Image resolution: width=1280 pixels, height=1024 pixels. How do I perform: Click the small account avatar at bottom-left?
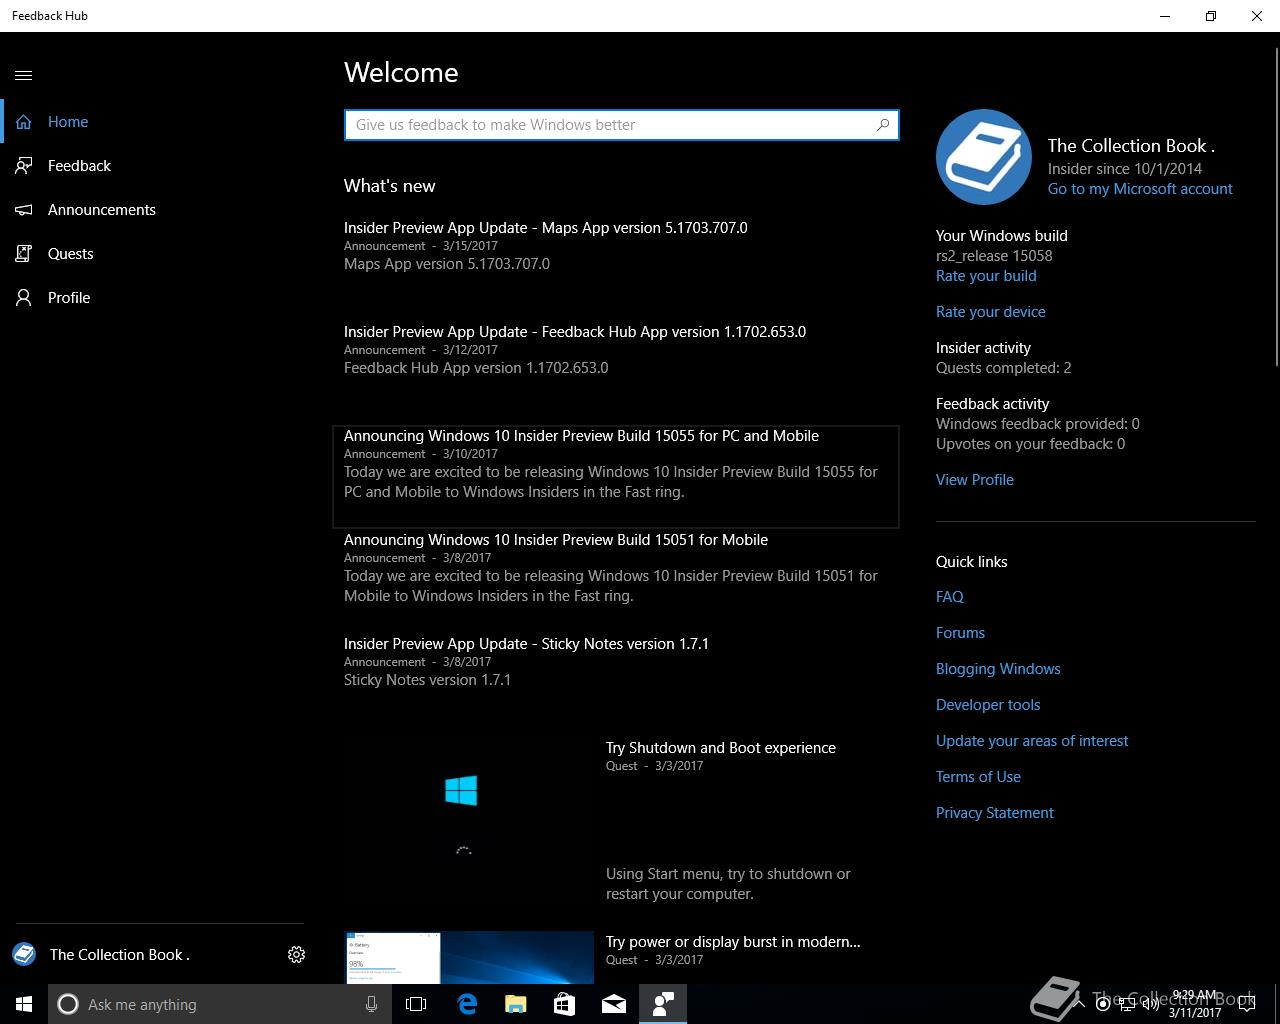(x=24, y=954)
